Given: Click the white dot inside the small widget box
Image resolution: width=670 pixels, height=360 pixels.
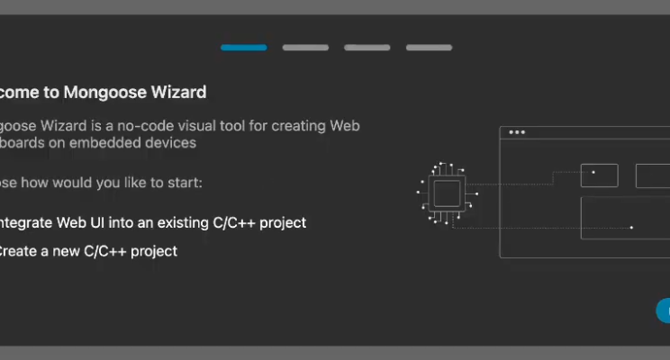Looking at the screenshot, I should [x=593, y=172].
